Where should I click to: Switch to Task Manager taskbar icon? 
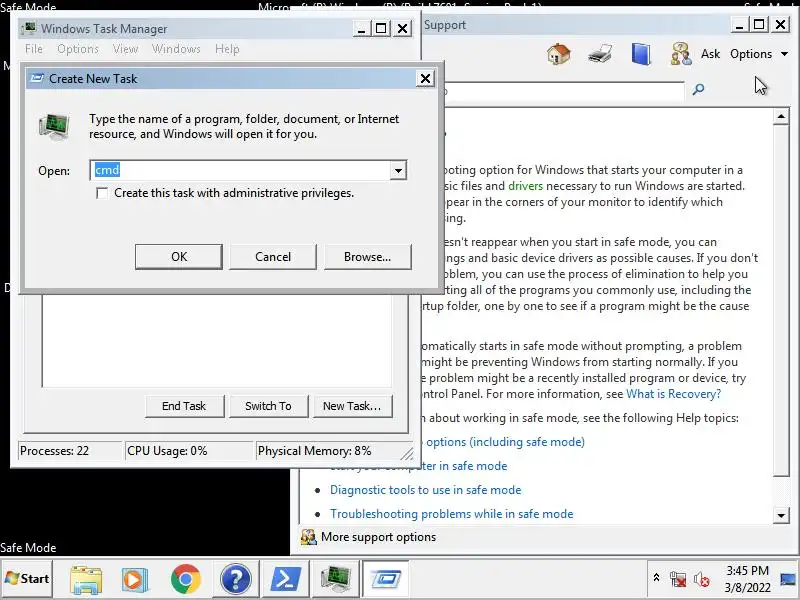(335, 579)
